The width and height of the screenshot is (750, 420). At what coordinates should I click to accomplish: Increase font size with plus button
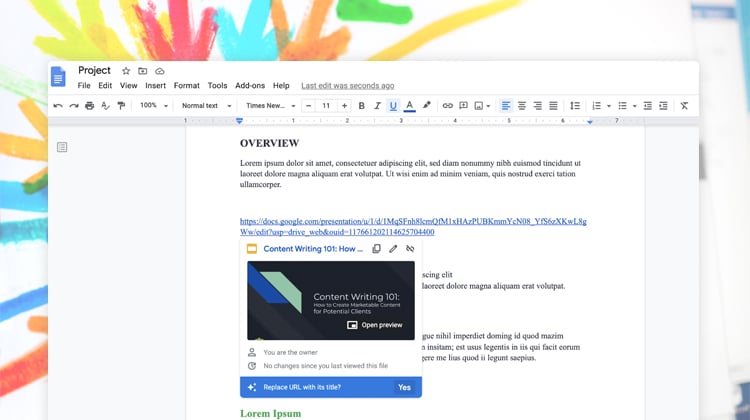tap(344, 106)
